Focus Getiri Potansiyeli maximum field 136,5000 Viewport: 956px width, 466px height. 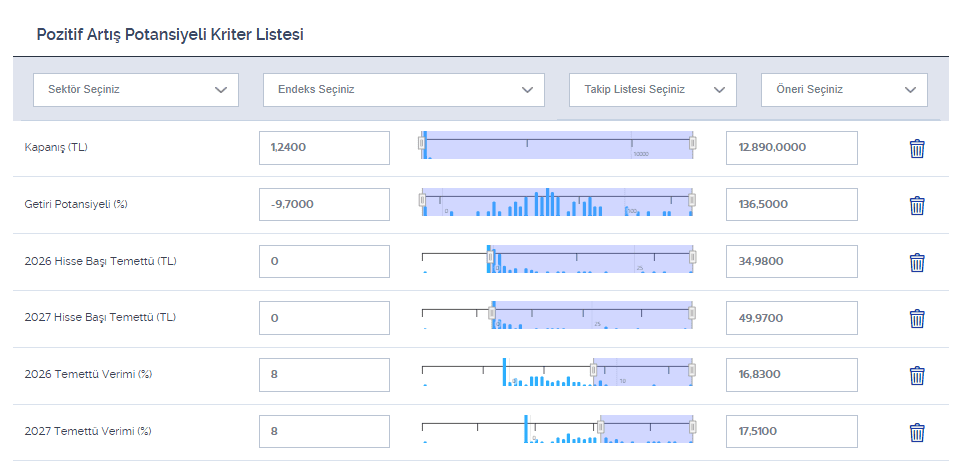coord(791,205)
